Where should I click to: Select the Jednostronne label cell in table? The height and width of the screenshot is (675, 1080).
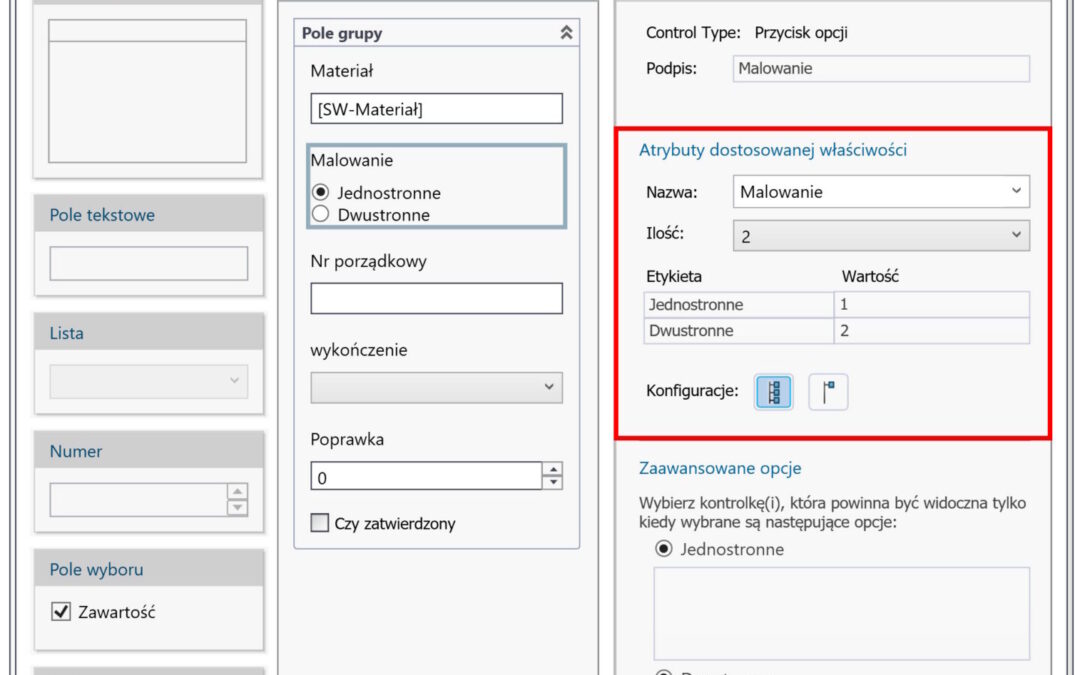[x=739, y=305]
